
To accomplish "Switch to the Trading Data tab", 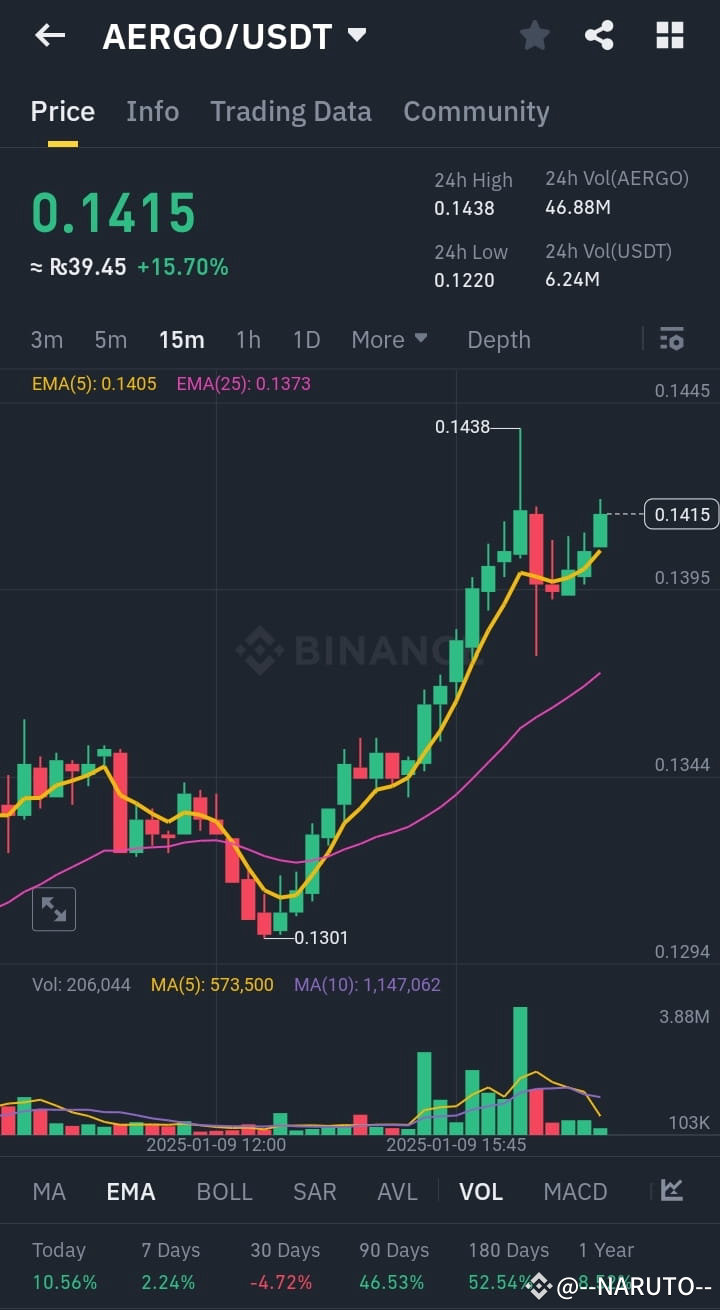I will [x=290, y=112].
